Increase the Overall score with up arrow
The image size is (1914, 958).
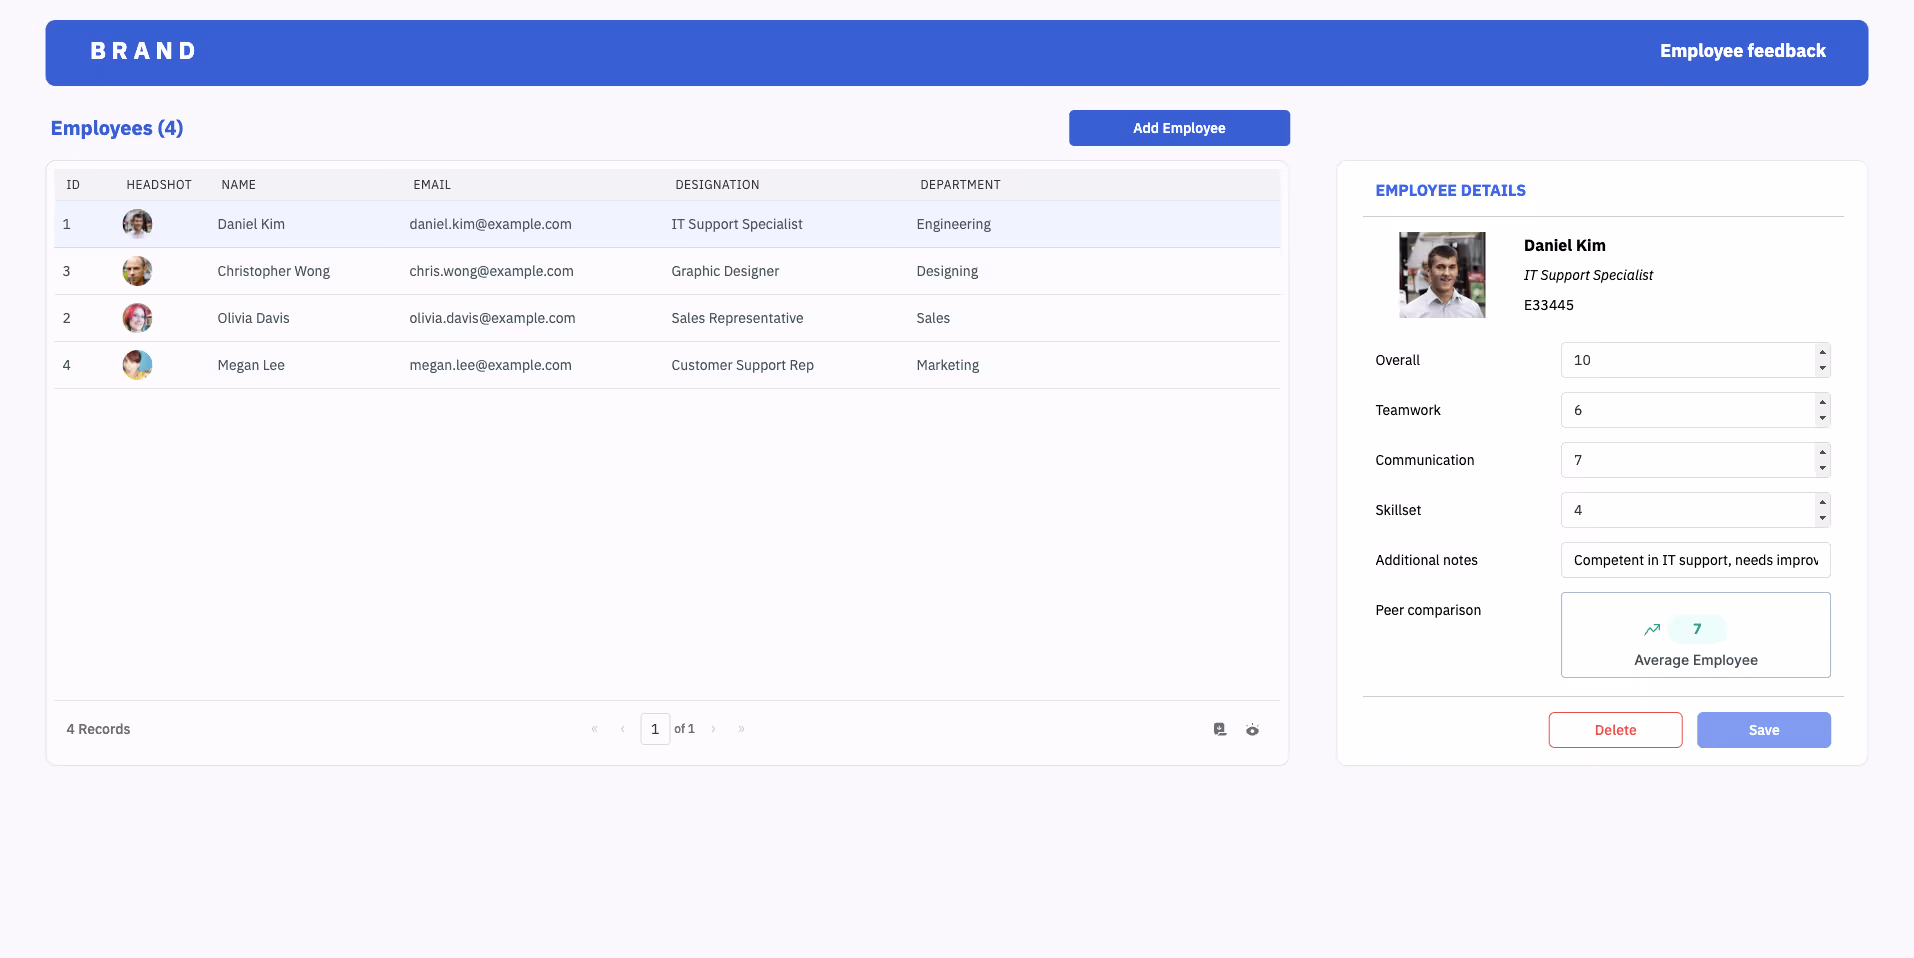pyautogui.click(x=1822, y=352)
